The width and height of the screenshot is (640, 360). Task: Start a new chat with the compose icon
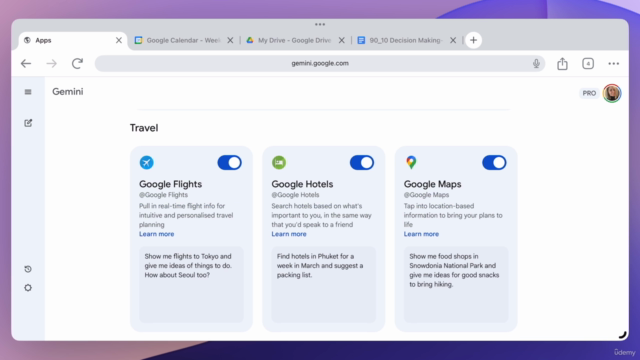28,123
